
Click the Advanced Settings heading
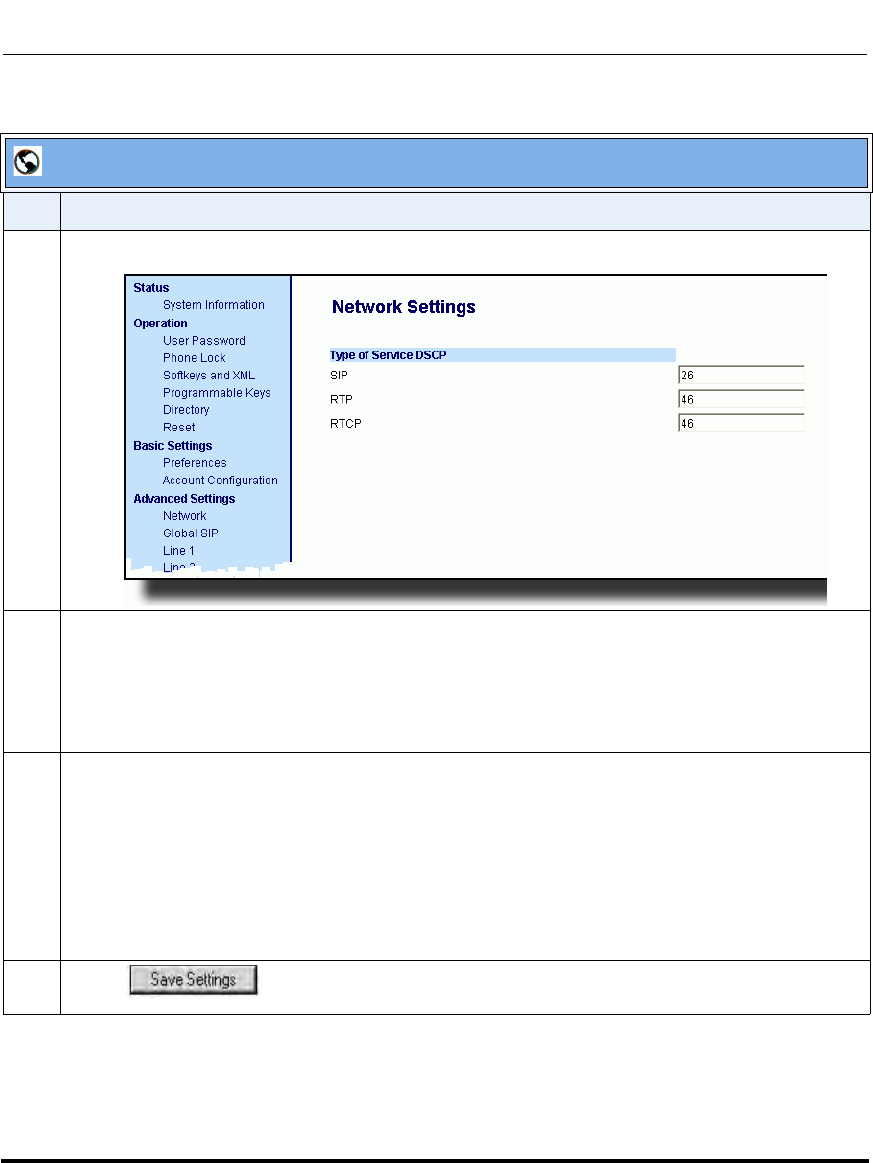pyautogui.click(x=184, y=498)
